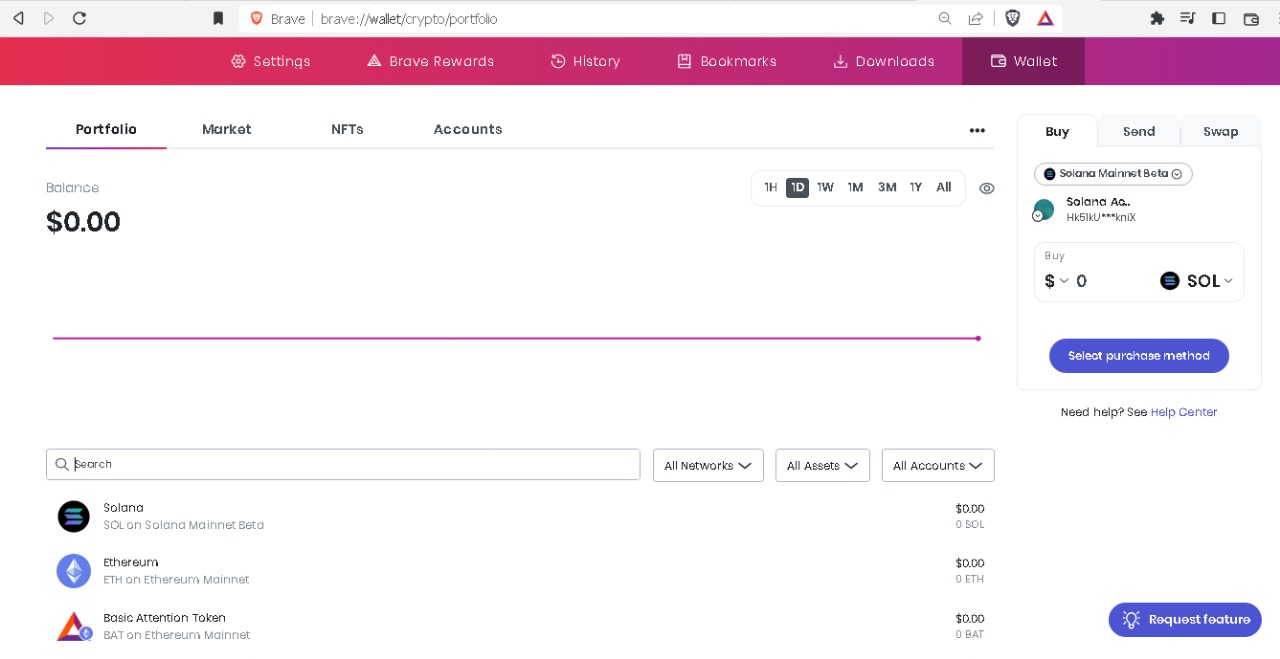Viewport: 1280px width, 659px height.
Task: Click the Solana account avatar icon
Action: (1043, 210)
